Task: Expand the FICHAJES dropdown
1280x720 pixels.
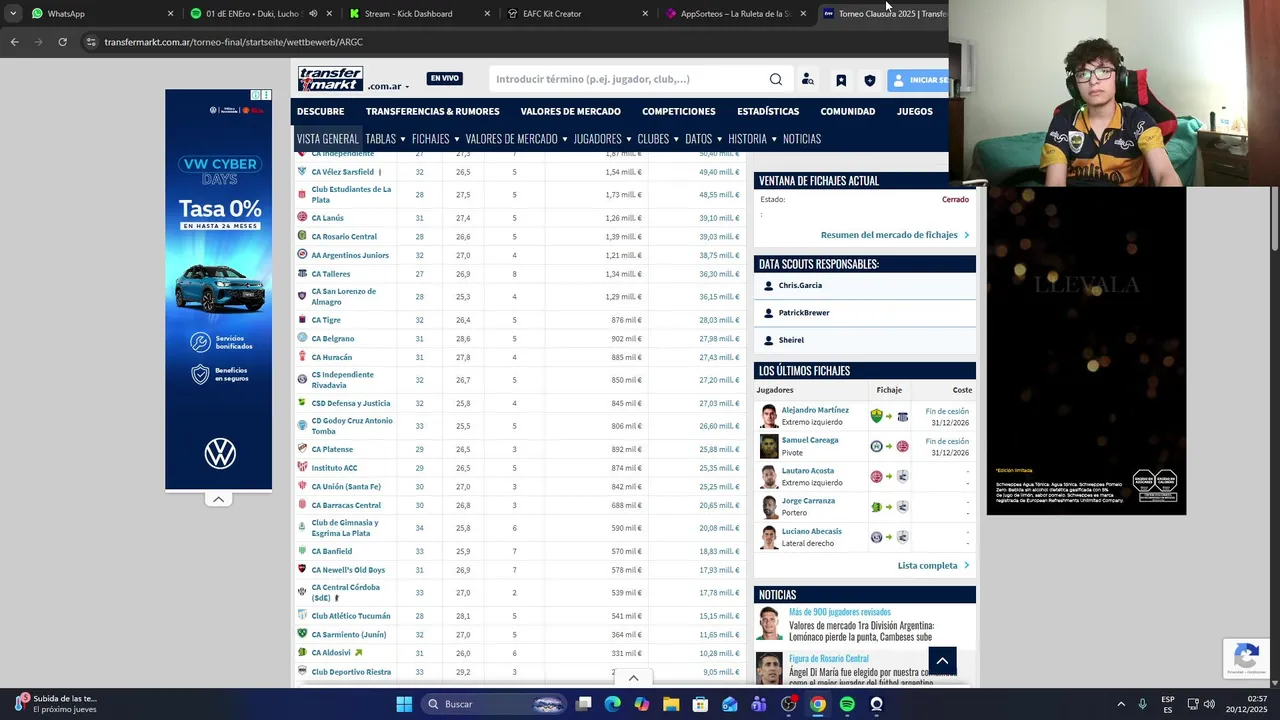Action: (x=435, y=139)
